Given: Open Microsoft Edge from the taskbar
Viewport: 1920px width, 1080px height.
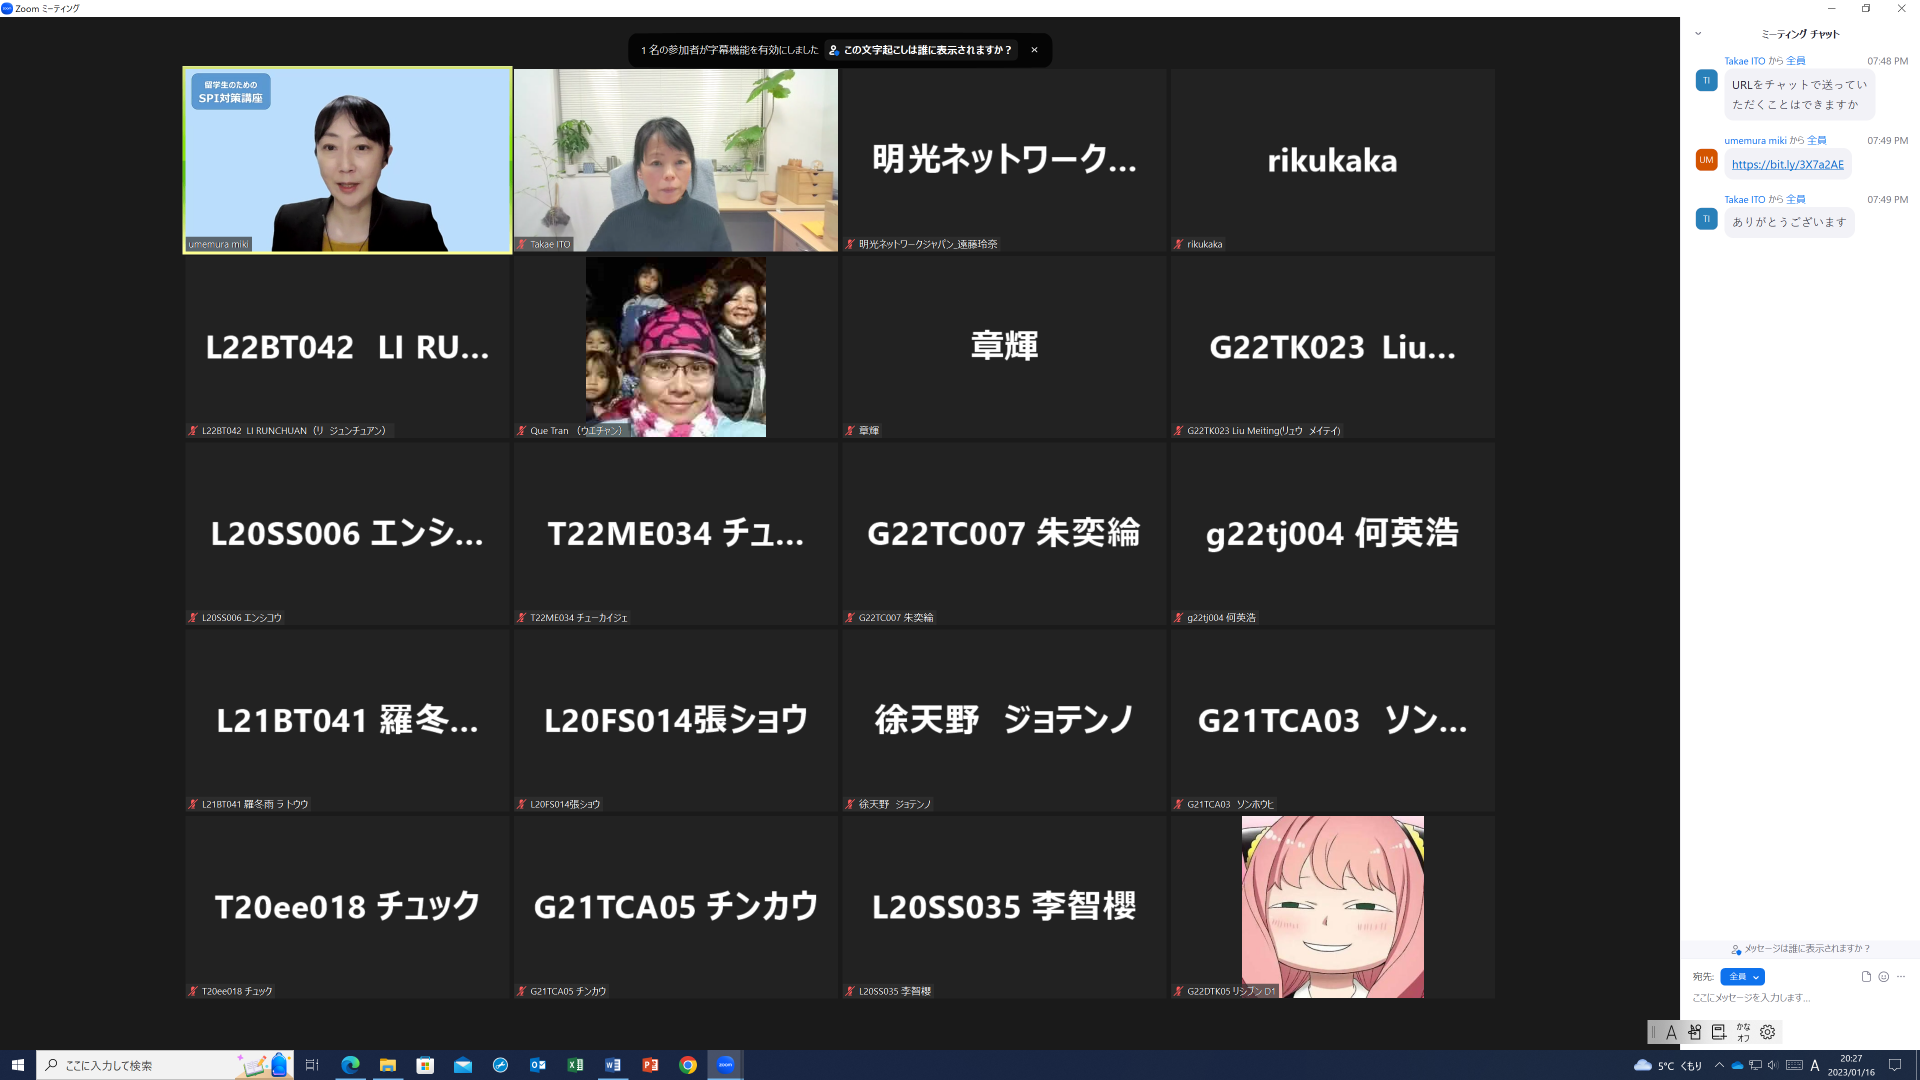Looking at the screenshot, I should (350, 1065).
